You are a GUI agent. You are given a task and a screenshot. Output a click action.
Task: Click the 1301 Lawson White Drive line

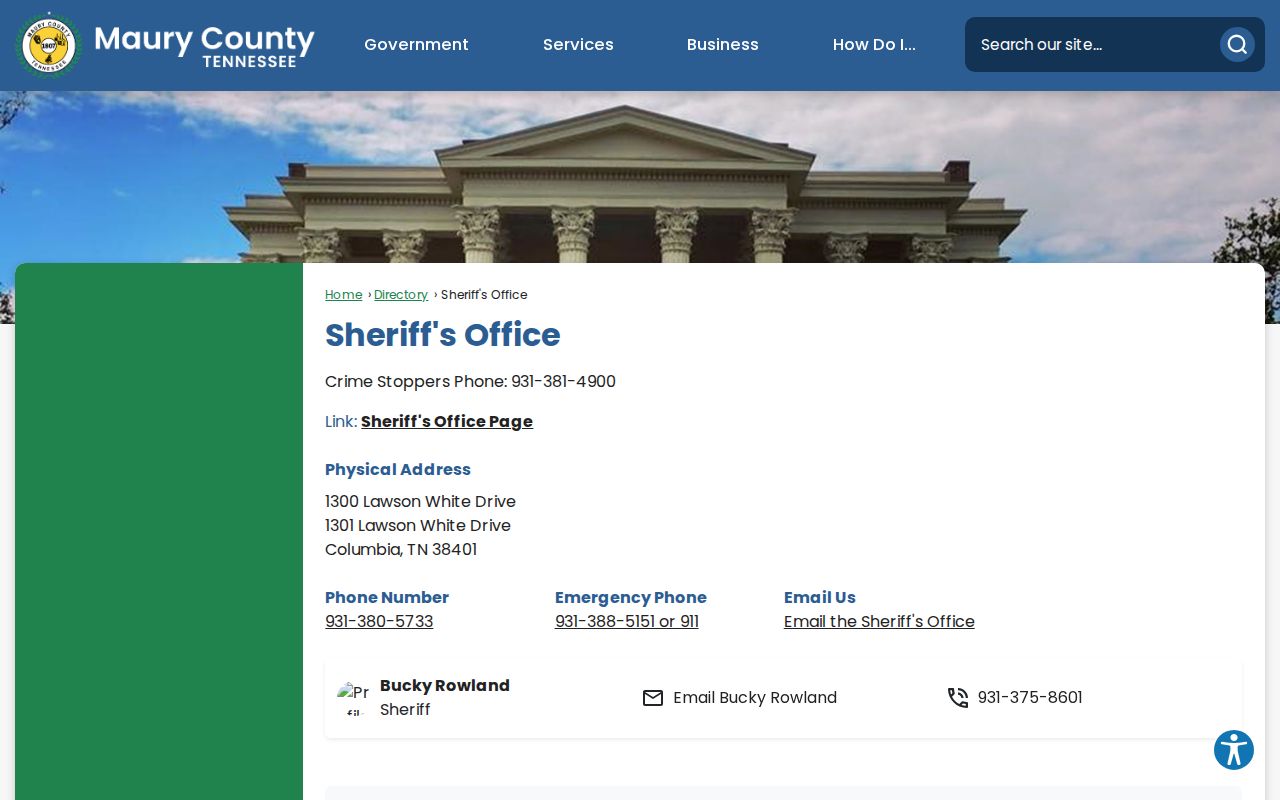(418, 526)
